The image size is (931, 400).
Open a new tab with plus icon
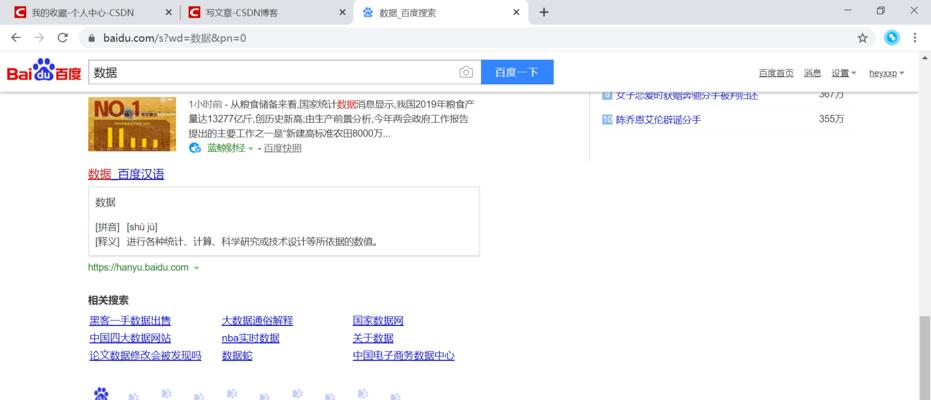pyautogui.click(x=544, y=12)
